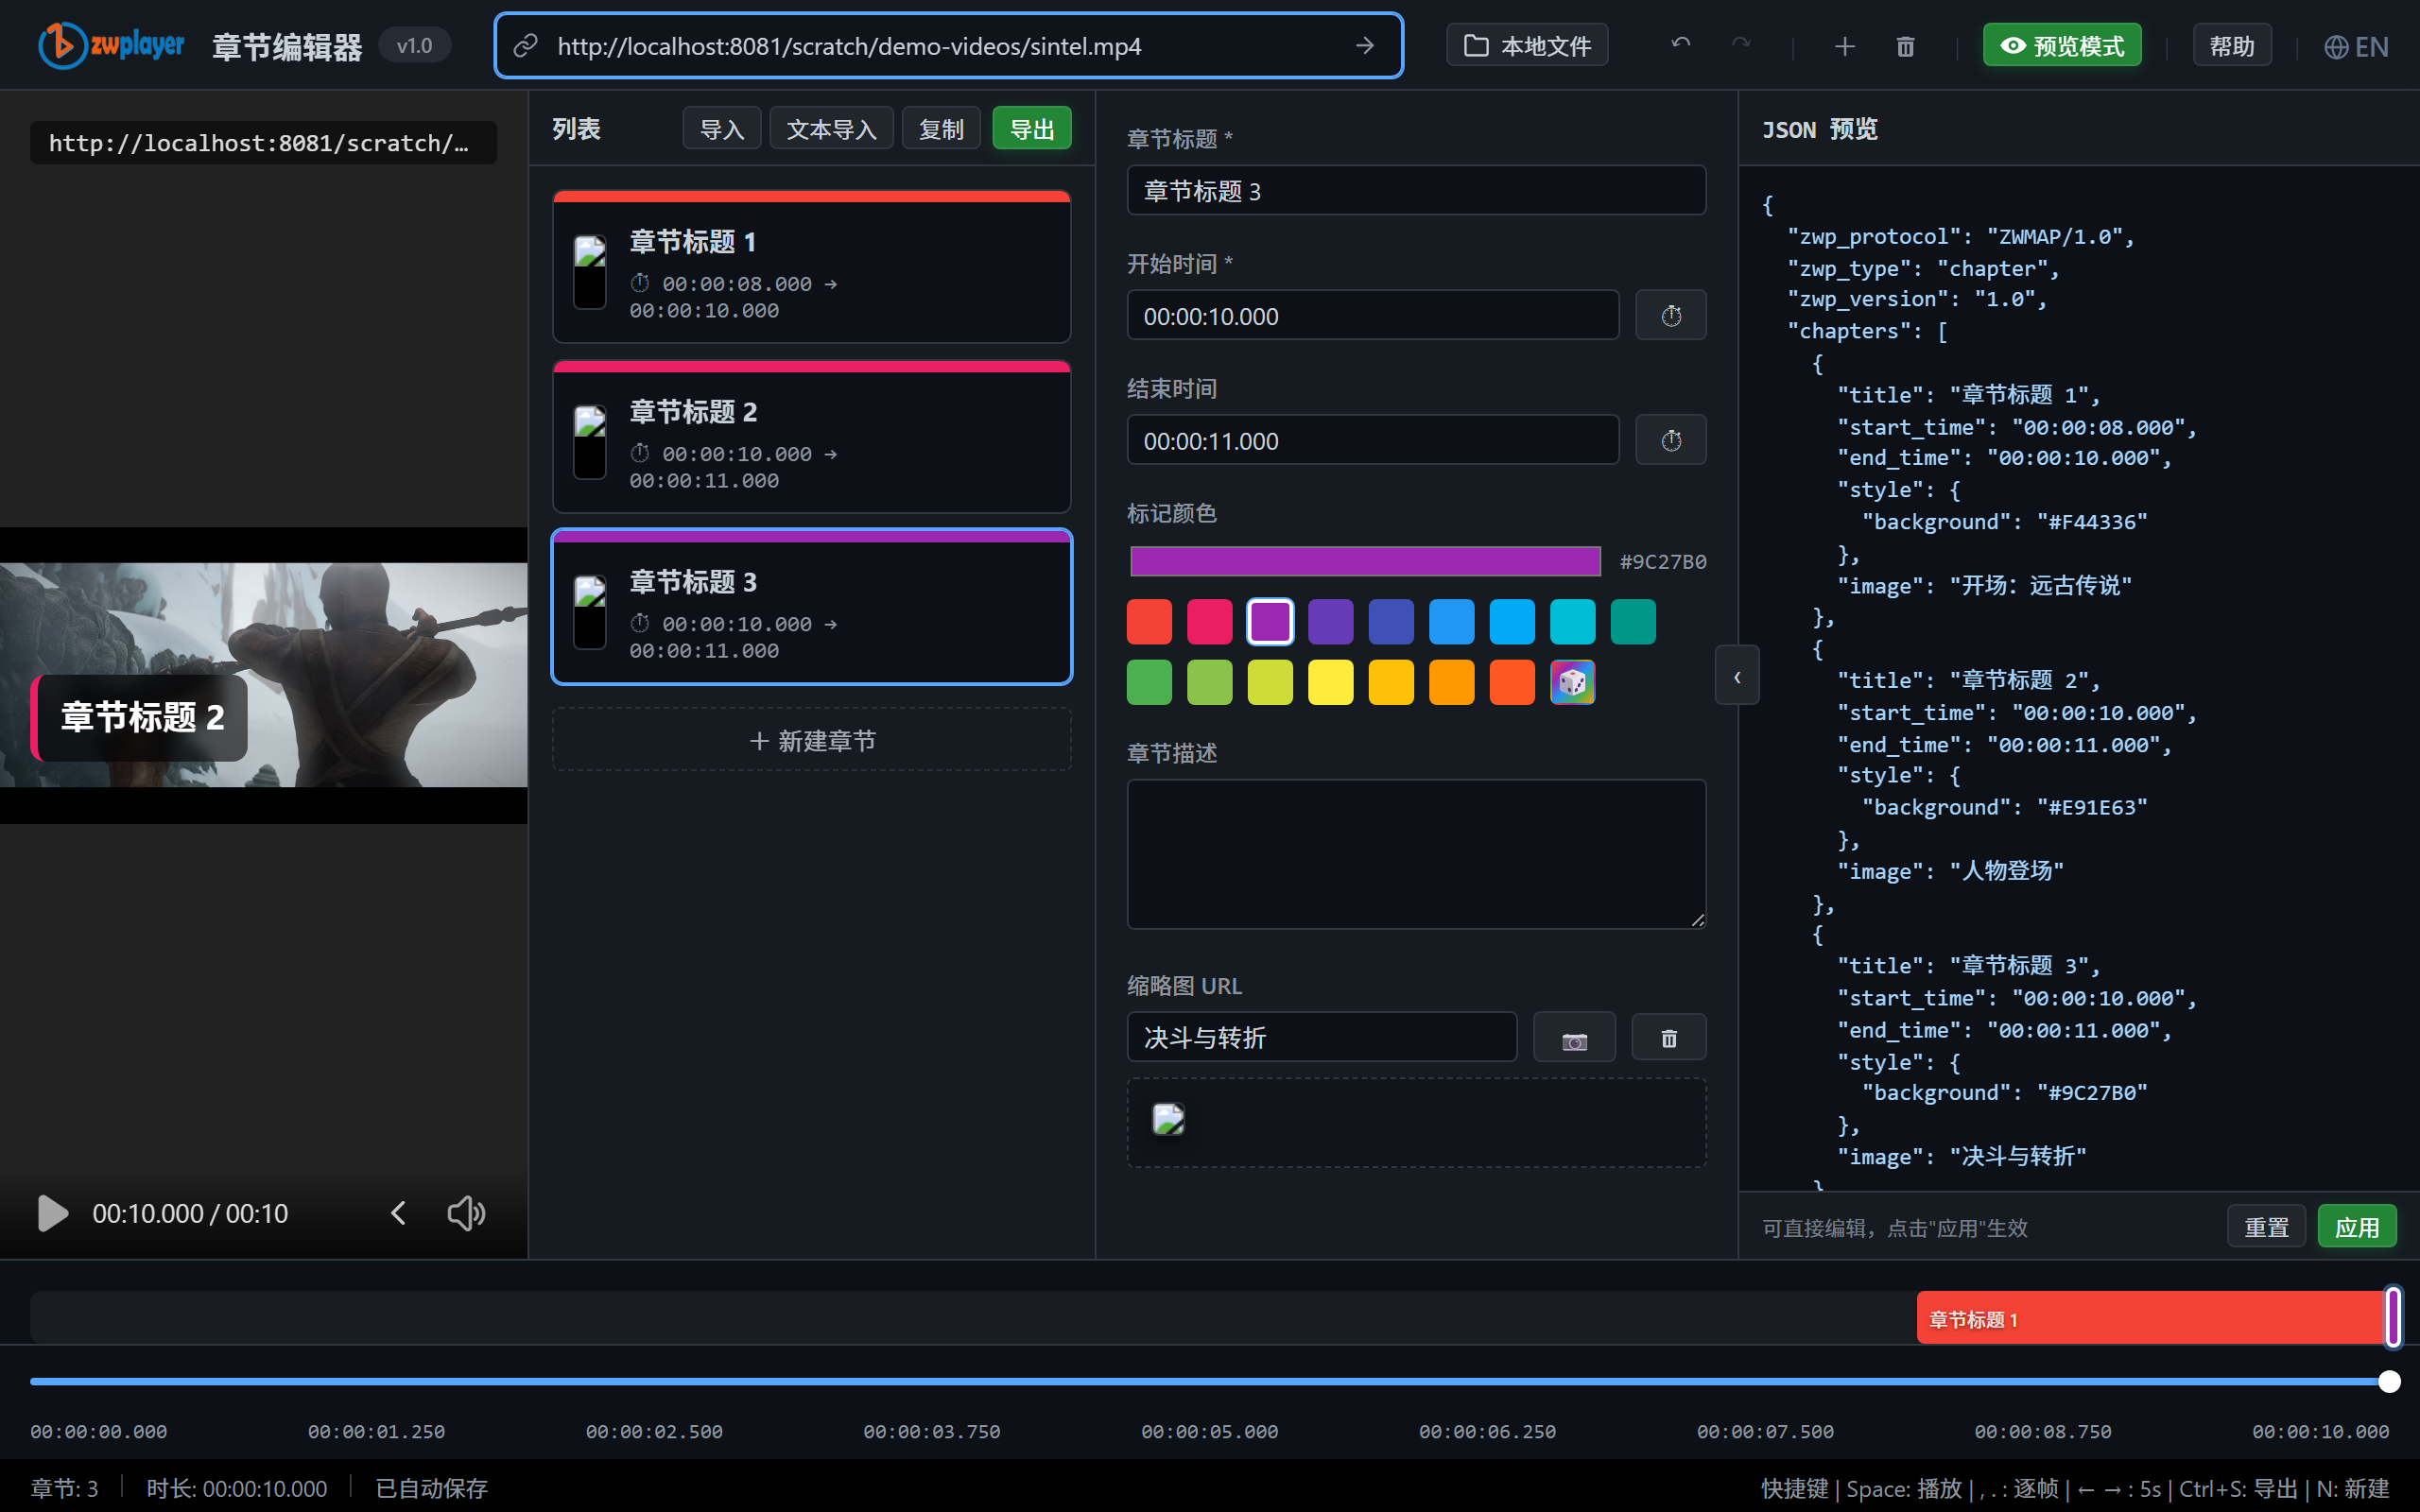The height and width of the screenshot is (1512, 2420).
Task: Pick the red color swatch
Action: (x=1149, y=622)
